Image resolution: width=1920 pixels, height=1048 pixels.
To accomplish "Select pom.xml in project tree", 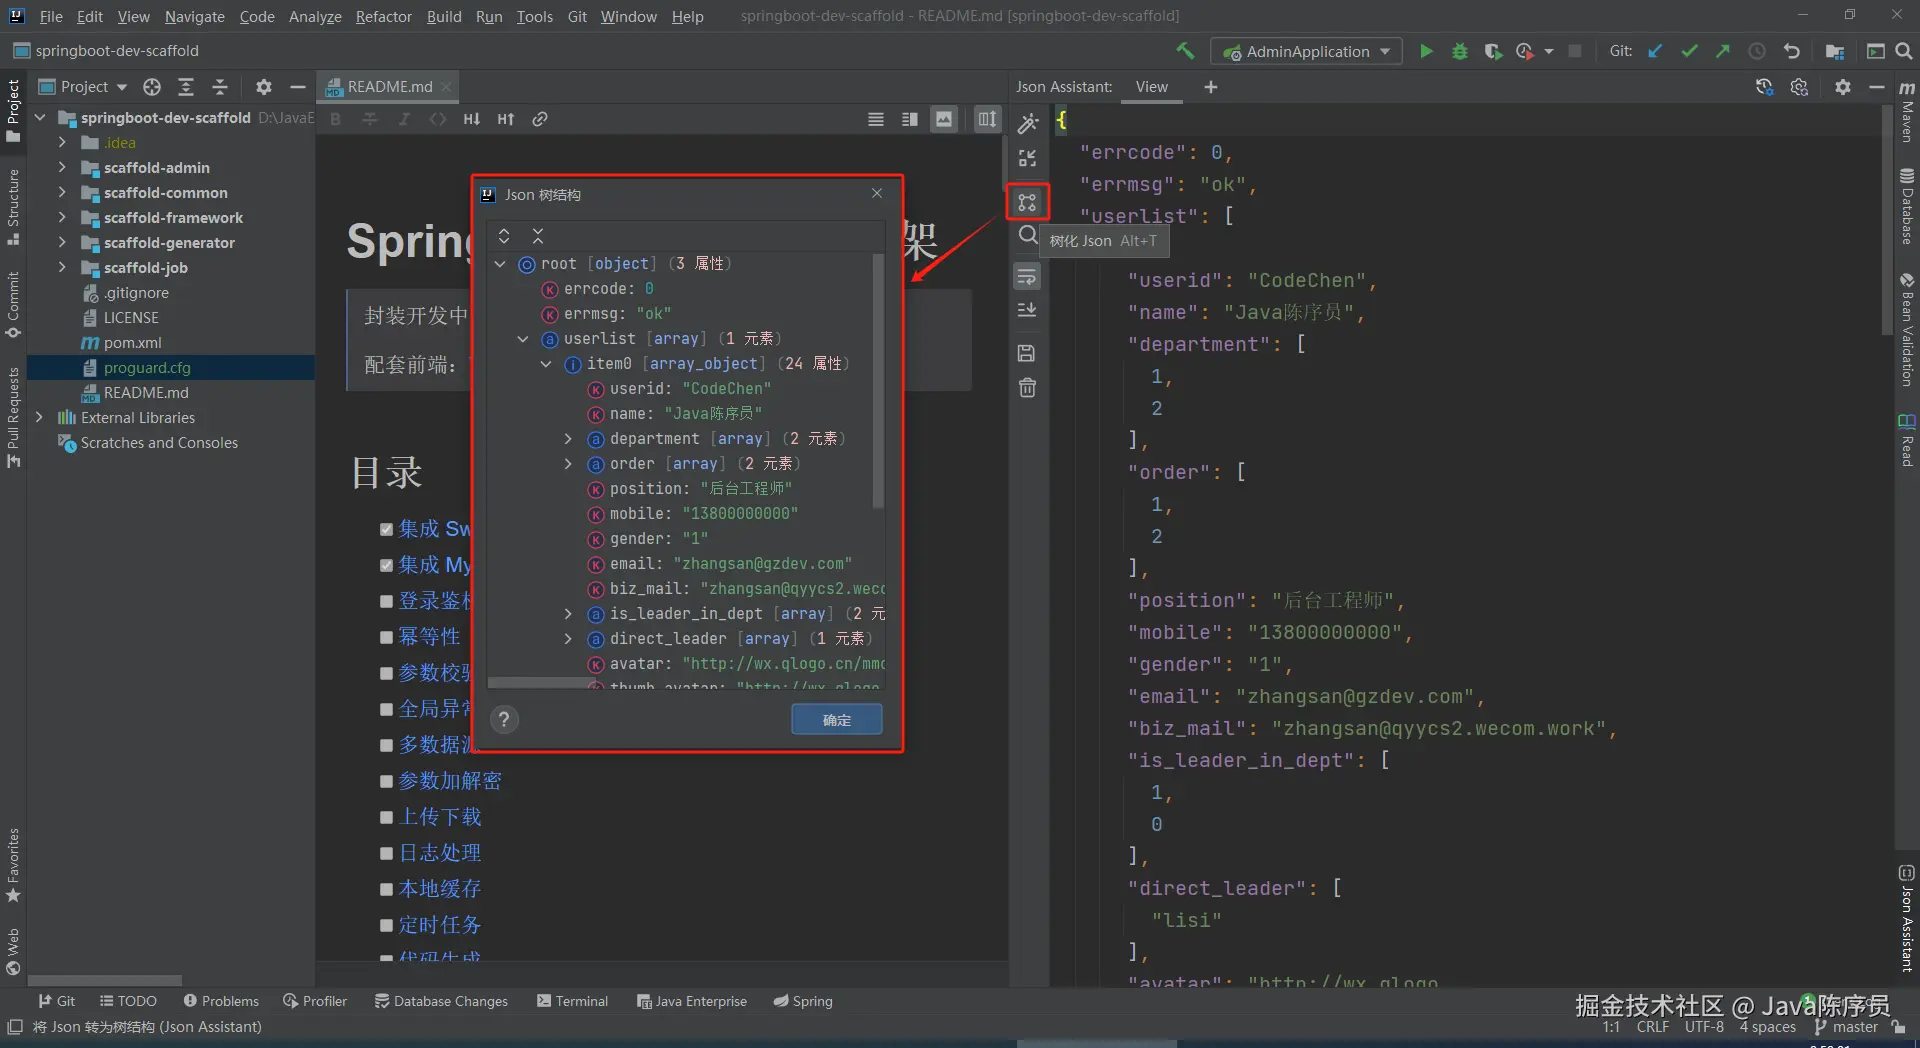I will 132,343.
